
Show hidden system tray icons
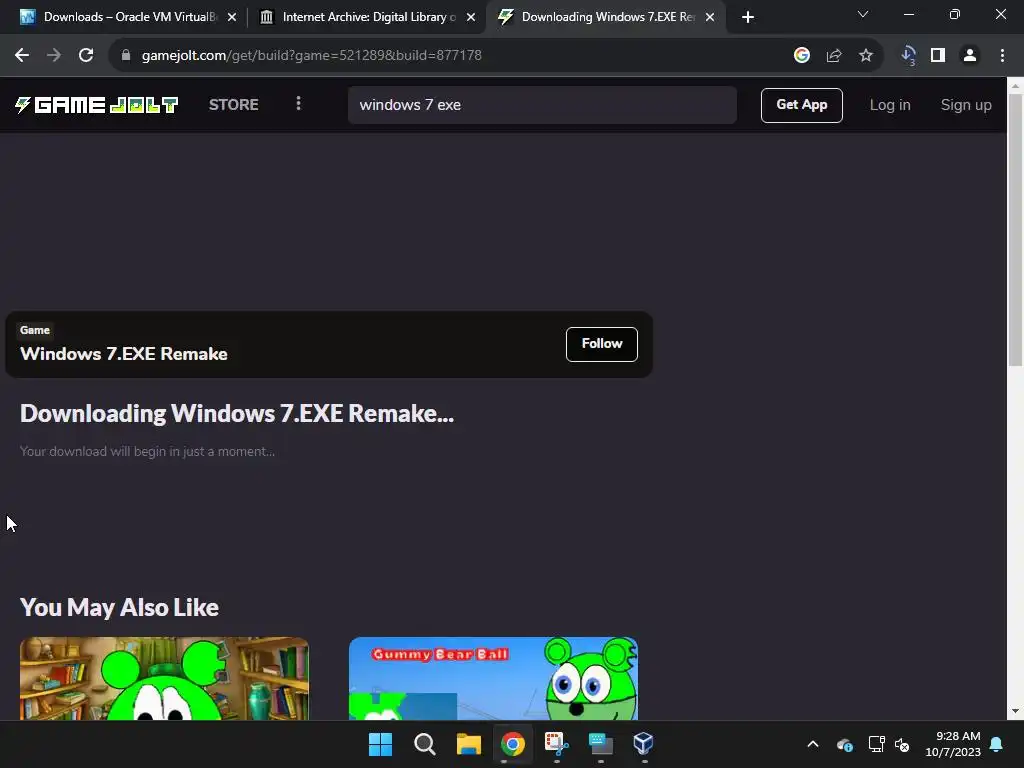813,744
